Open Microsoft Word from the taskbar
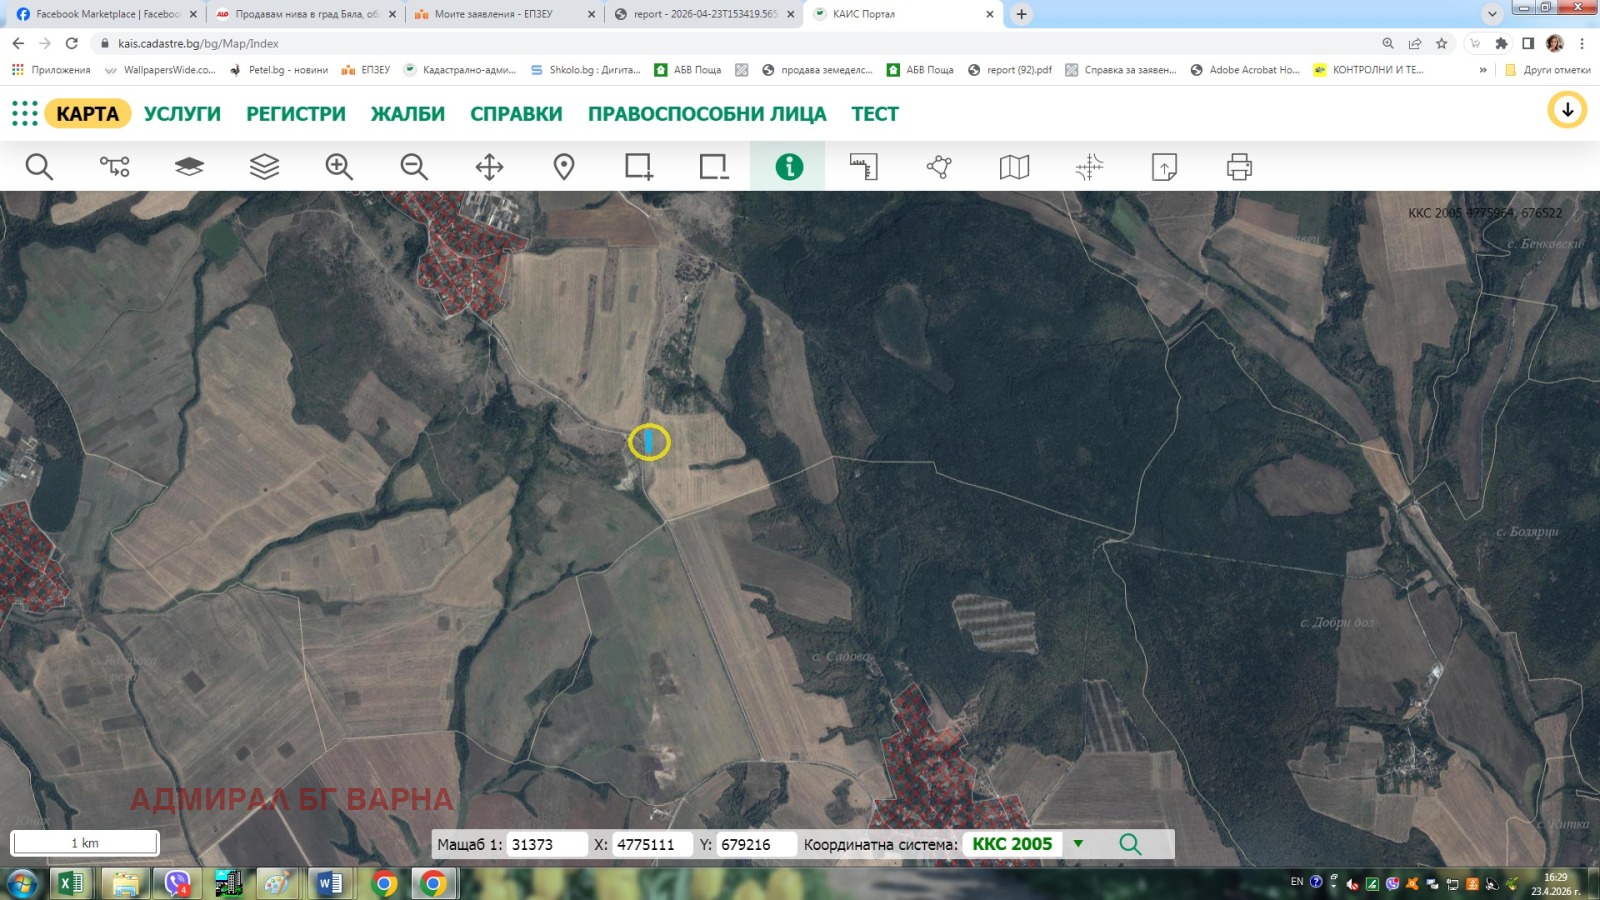Viewport: 1600px width, 900px height. coord(329,883)
